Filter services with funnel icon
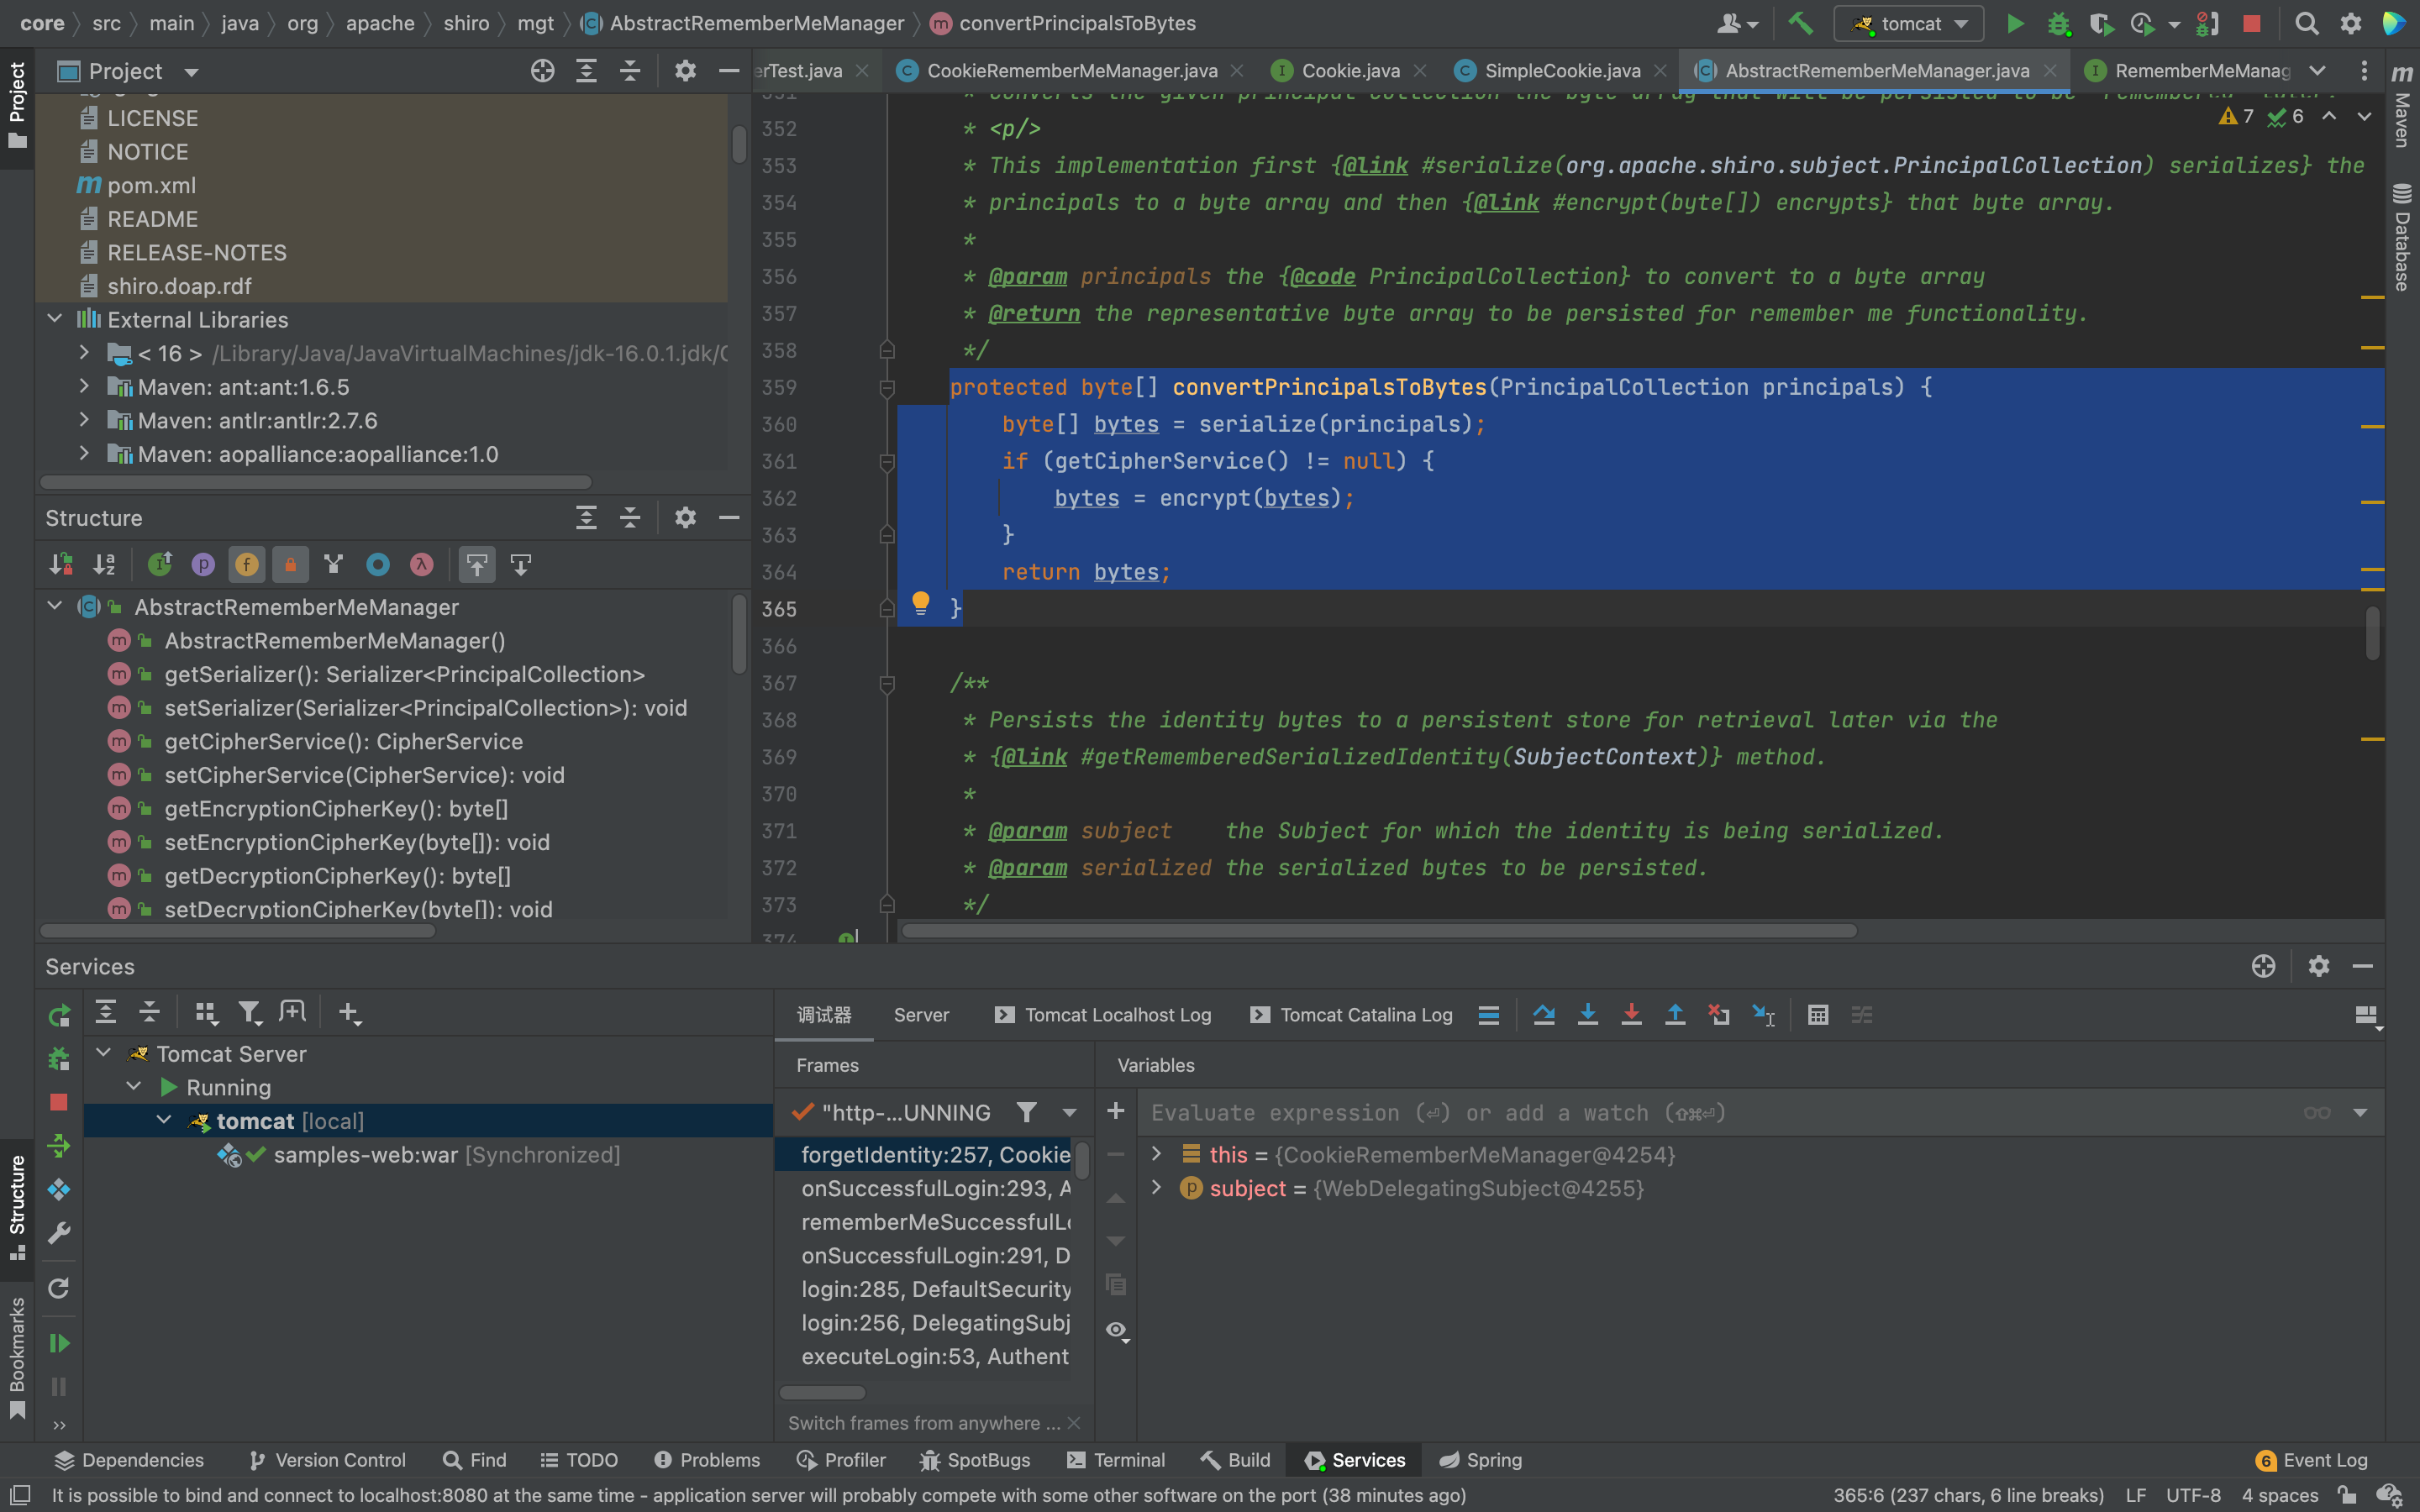This screenshot has width=2420, height=1512. point(249,1013)
